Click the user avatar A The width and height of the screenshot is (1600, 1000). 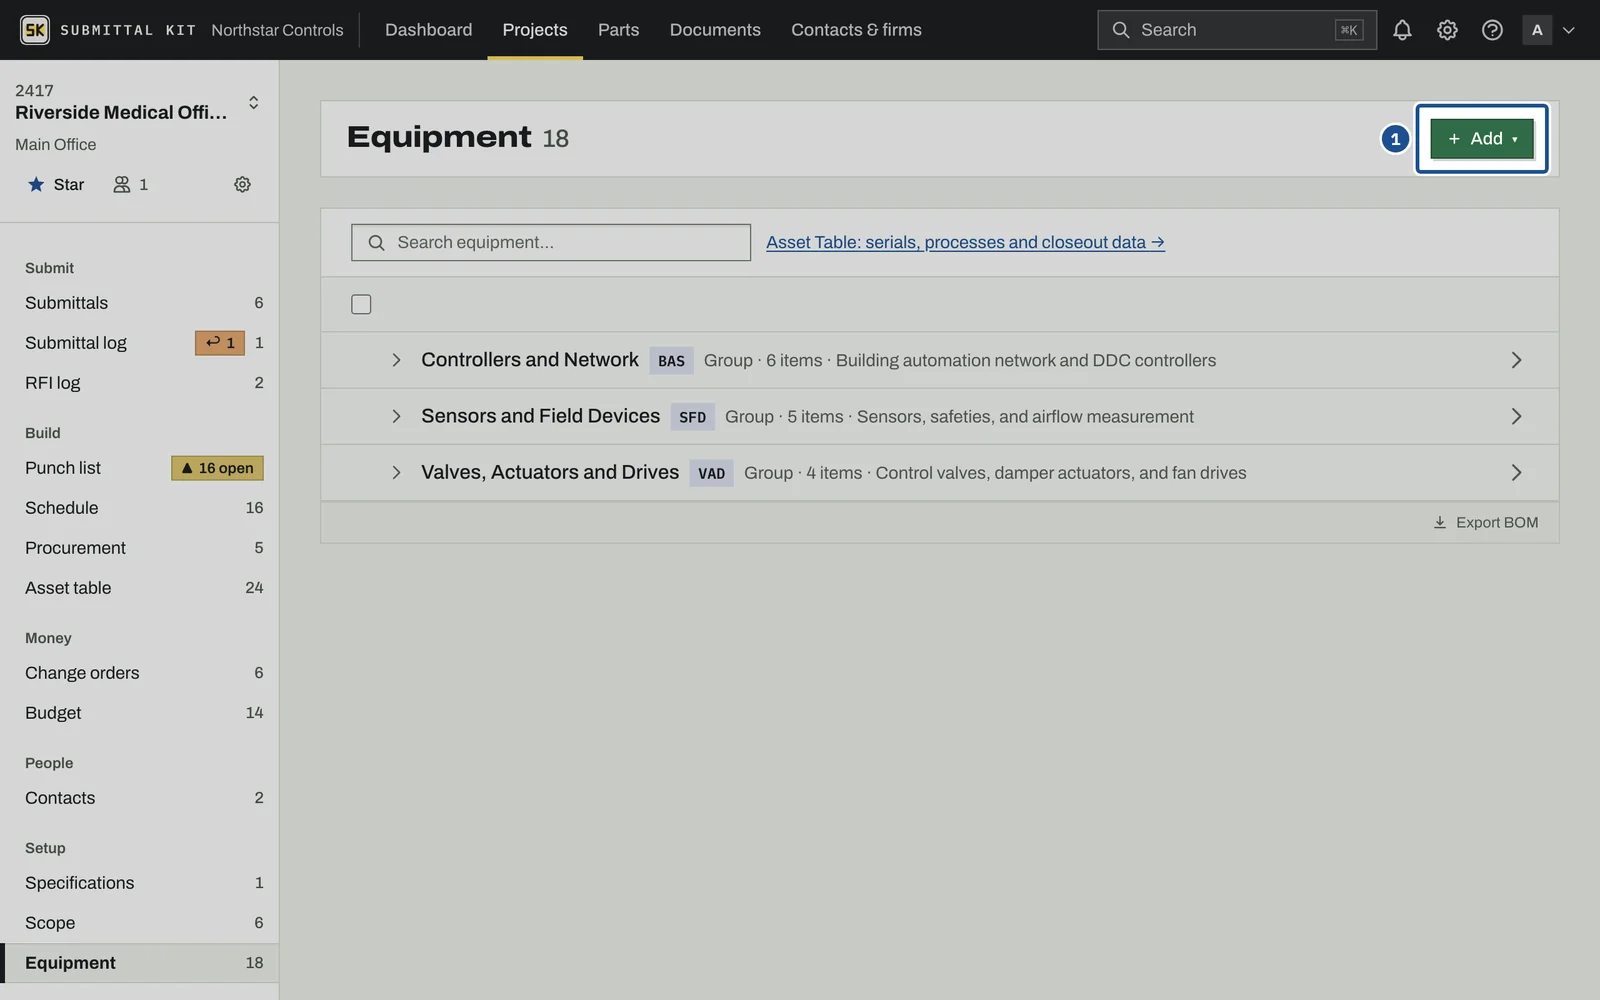pos(1537,30)
